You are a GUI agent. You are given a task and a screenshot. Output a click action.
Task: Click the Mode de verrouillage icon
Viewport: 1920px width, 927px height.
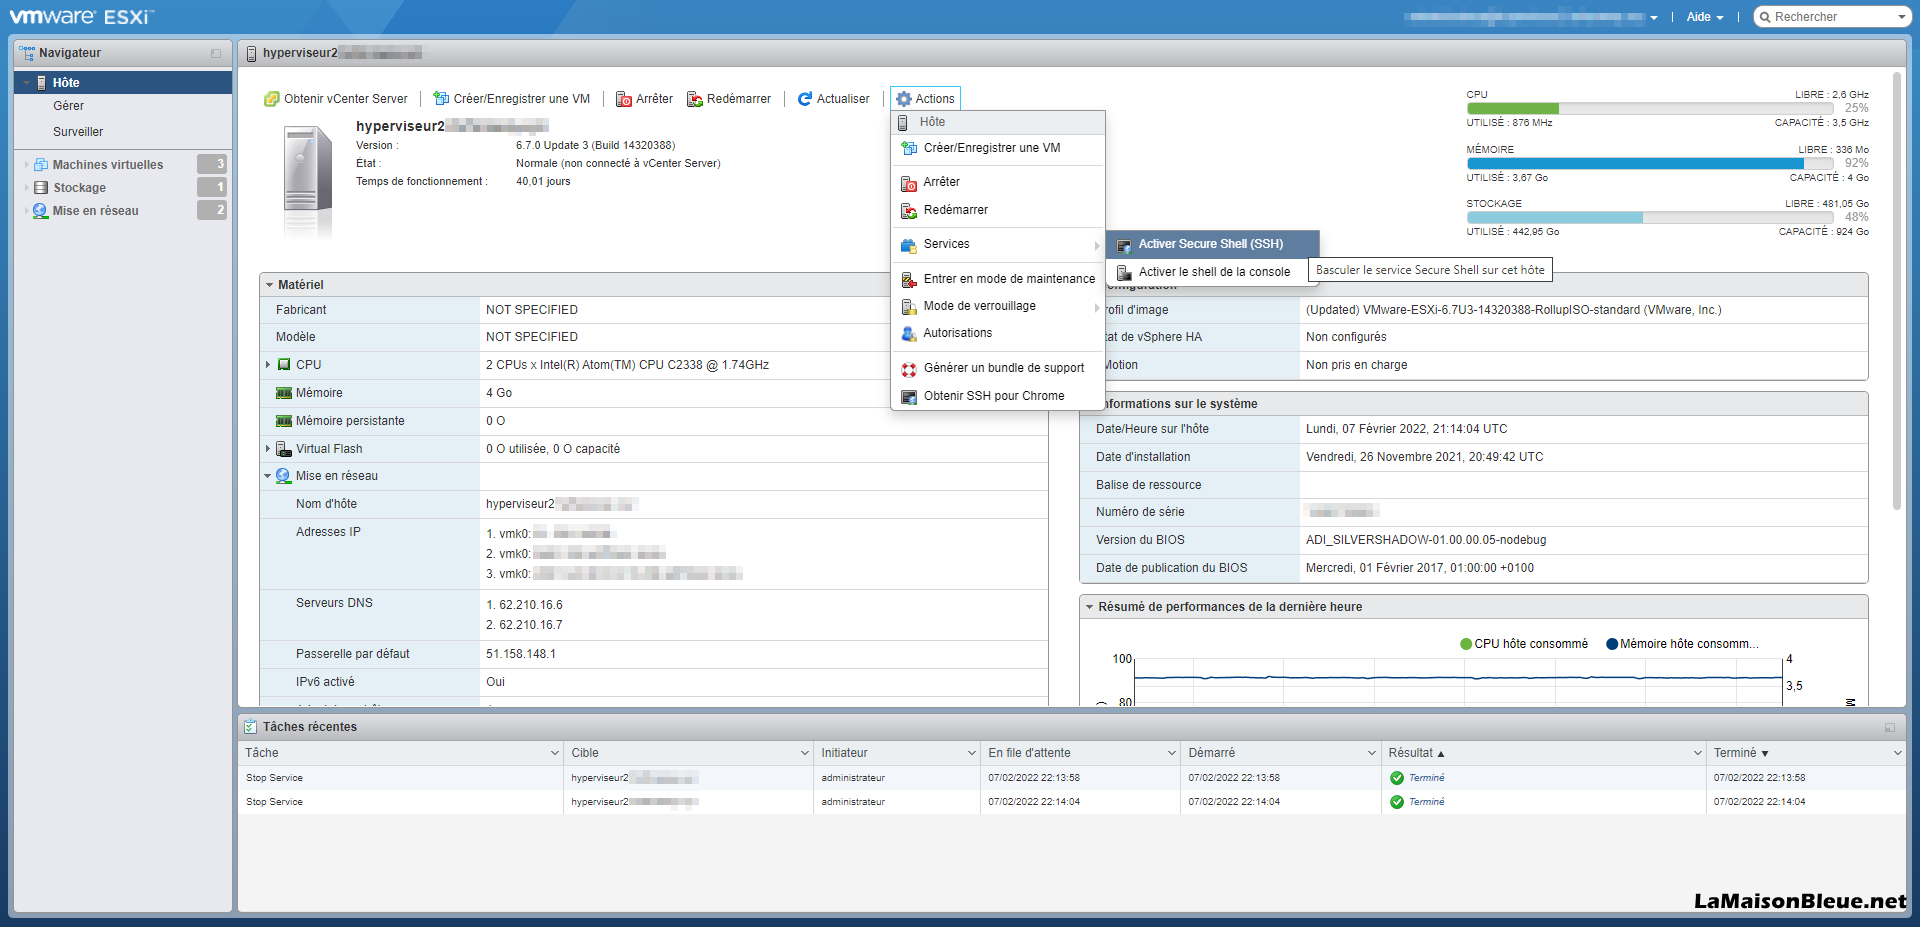pos(909,307)
